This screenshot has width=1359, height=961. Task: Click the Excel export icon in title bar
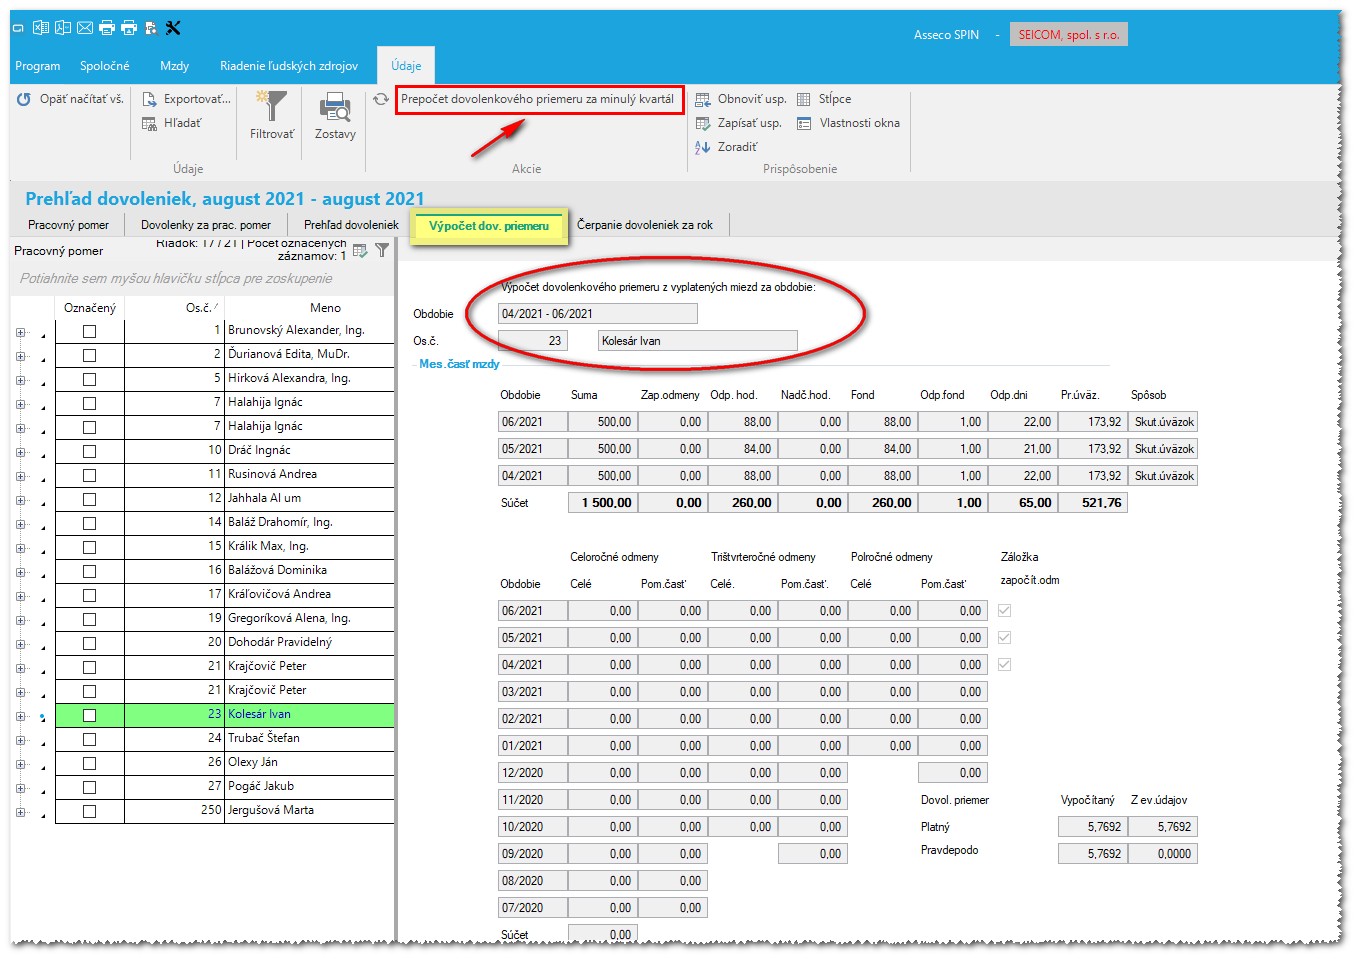[x=41, y=28]
